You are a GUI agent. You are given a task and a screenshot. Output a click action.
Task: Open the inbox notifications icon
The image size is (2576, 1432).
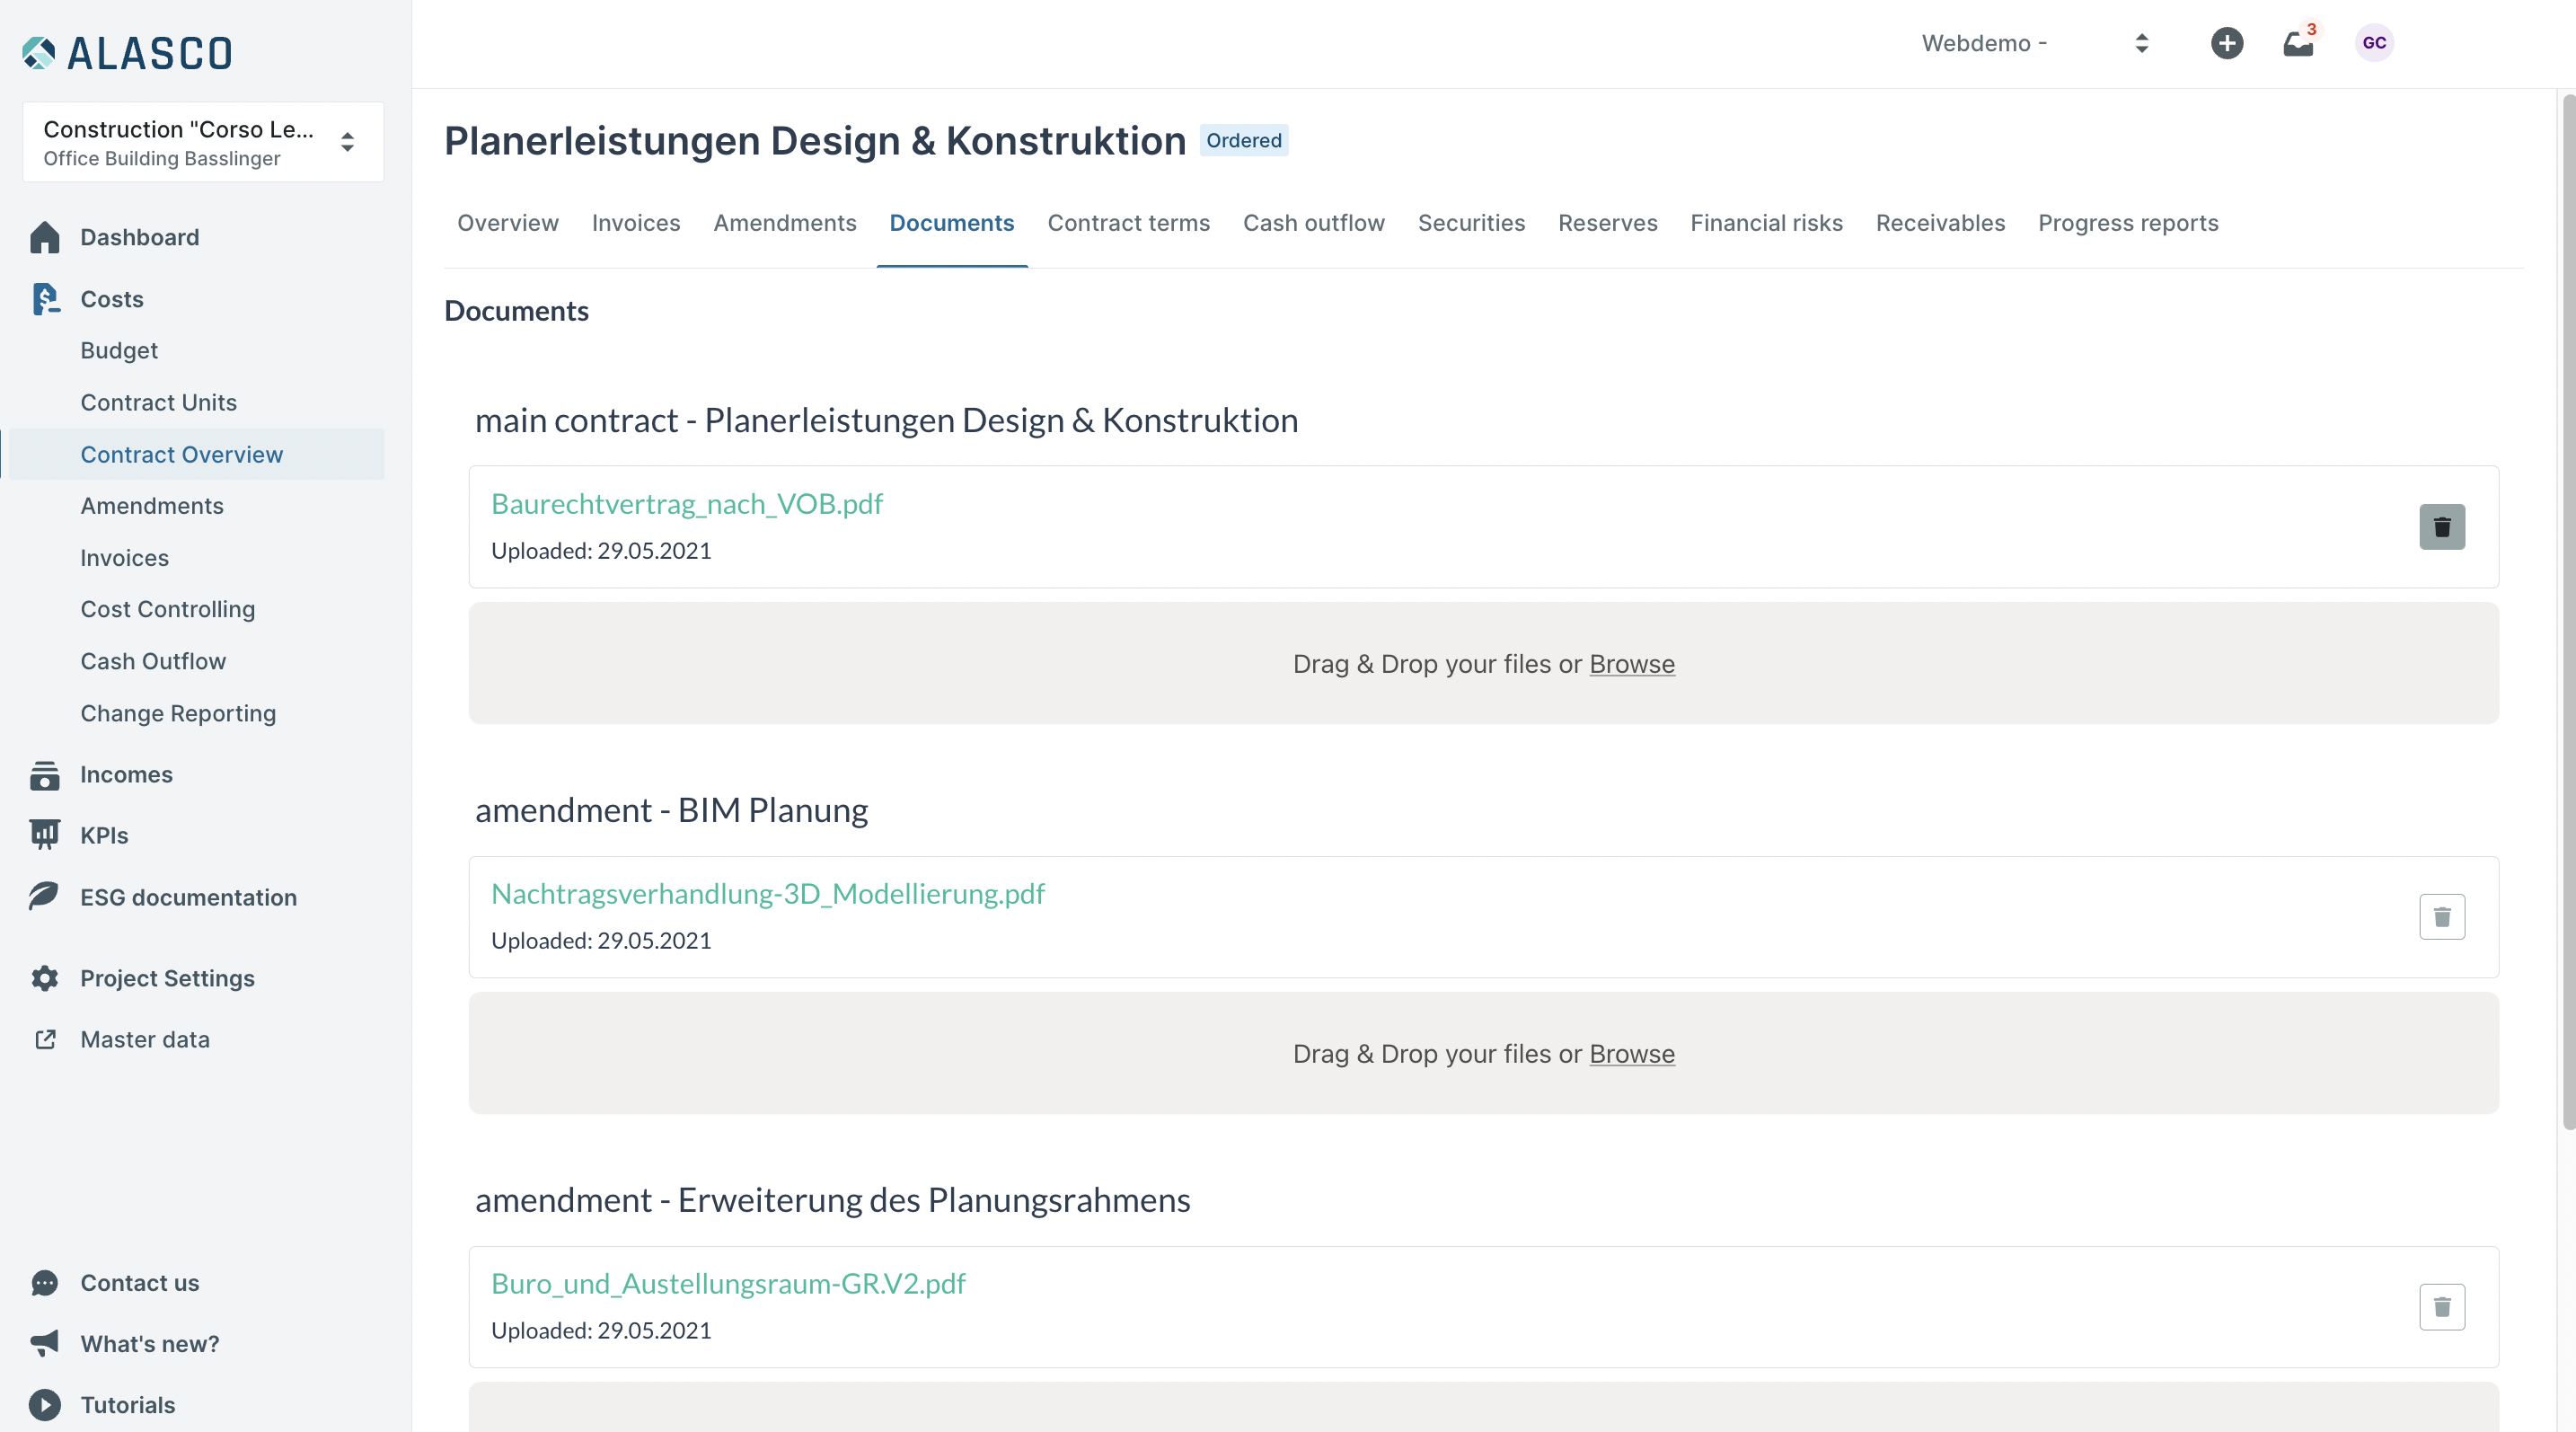(x=2298, y=43)
